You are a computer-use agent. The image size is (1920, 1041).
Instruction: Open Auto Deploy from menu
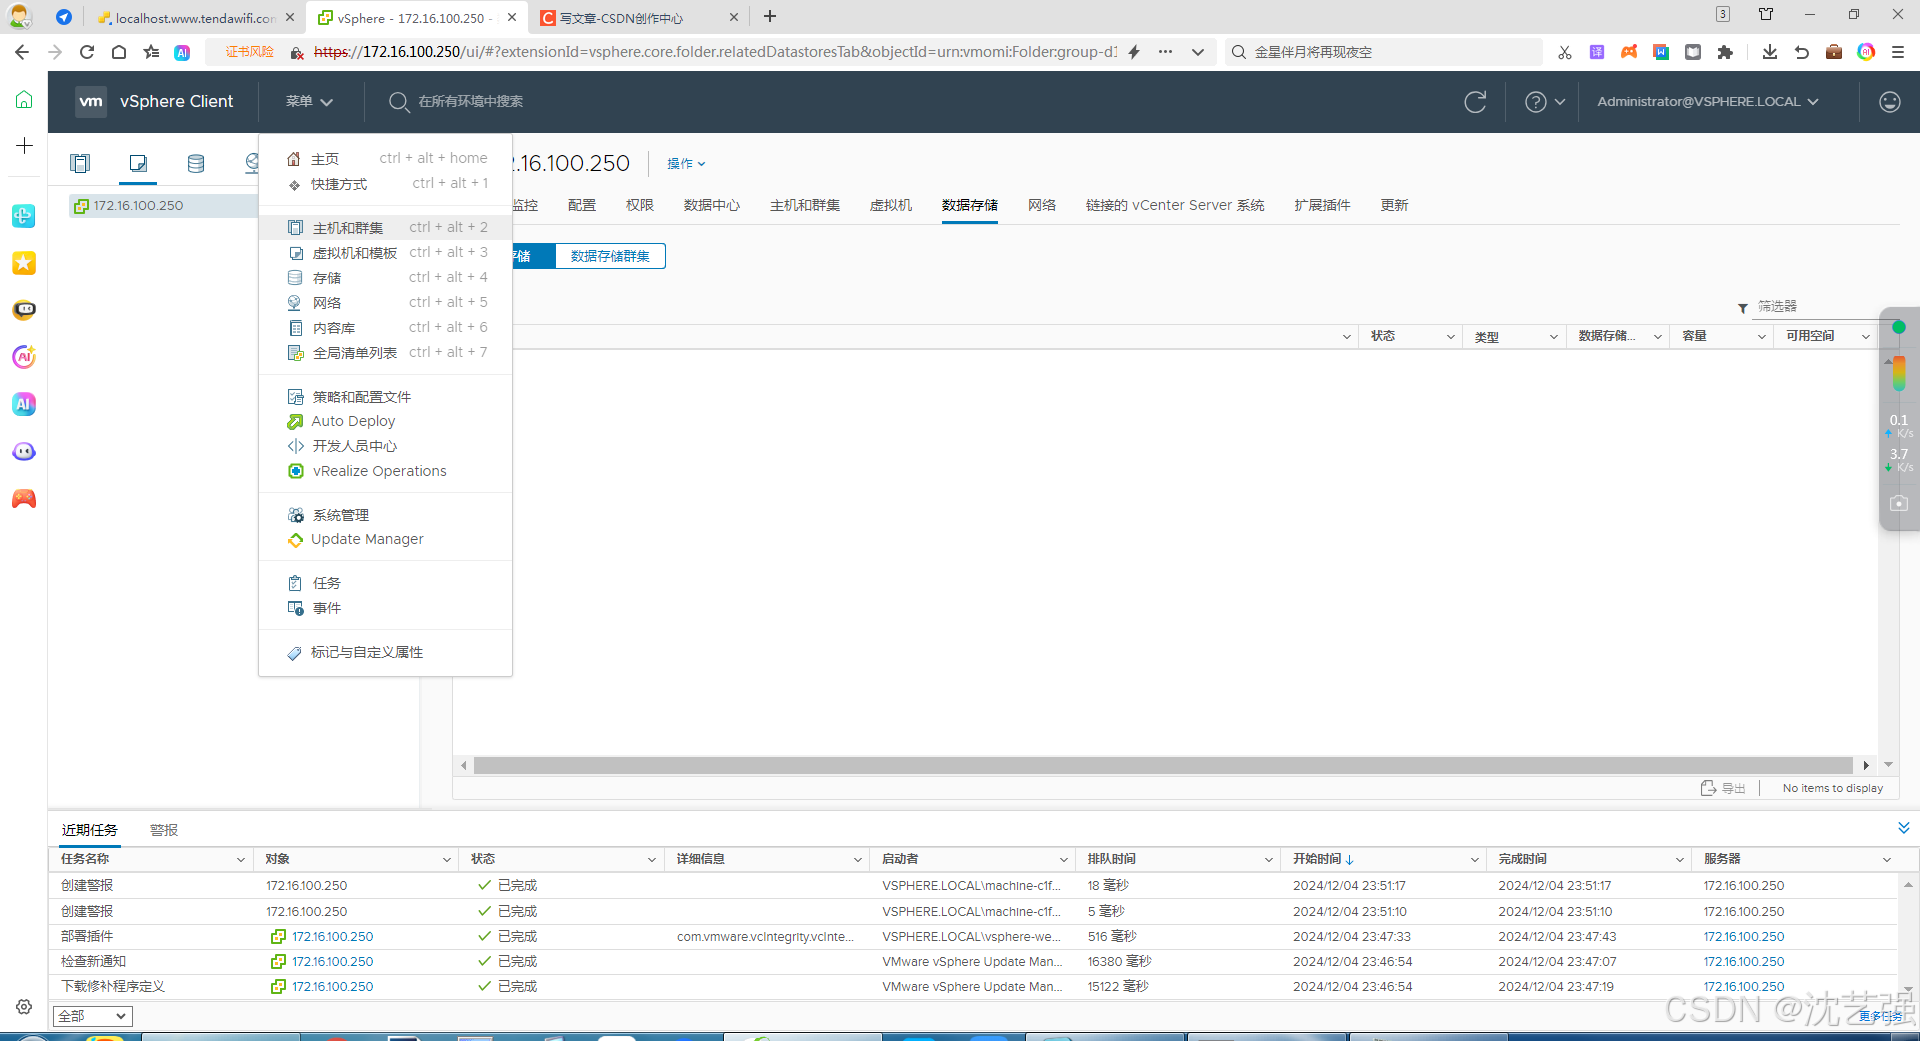[x=385, y=421]
